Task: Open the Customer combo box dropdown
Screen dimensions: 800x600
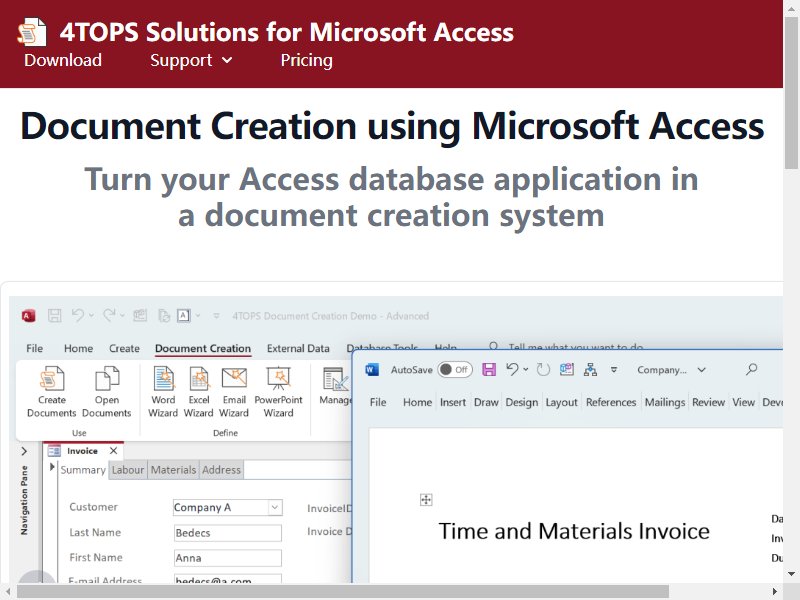Action: 274,507
